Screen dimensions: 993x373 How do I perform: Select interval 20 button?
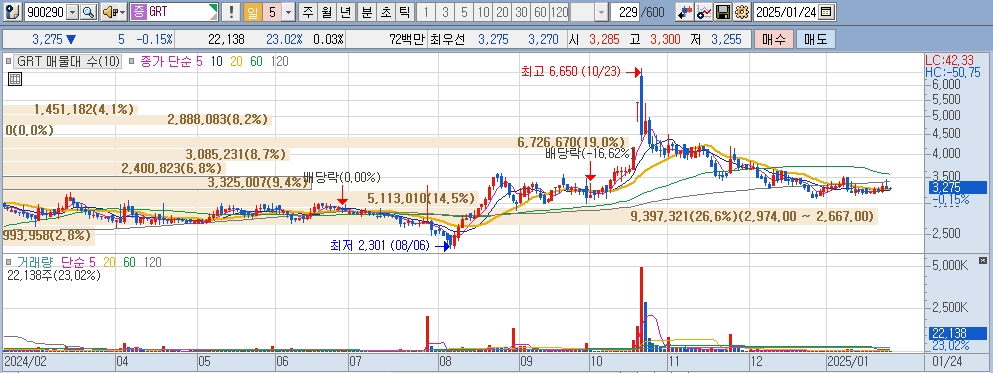(x=502, y=11)
